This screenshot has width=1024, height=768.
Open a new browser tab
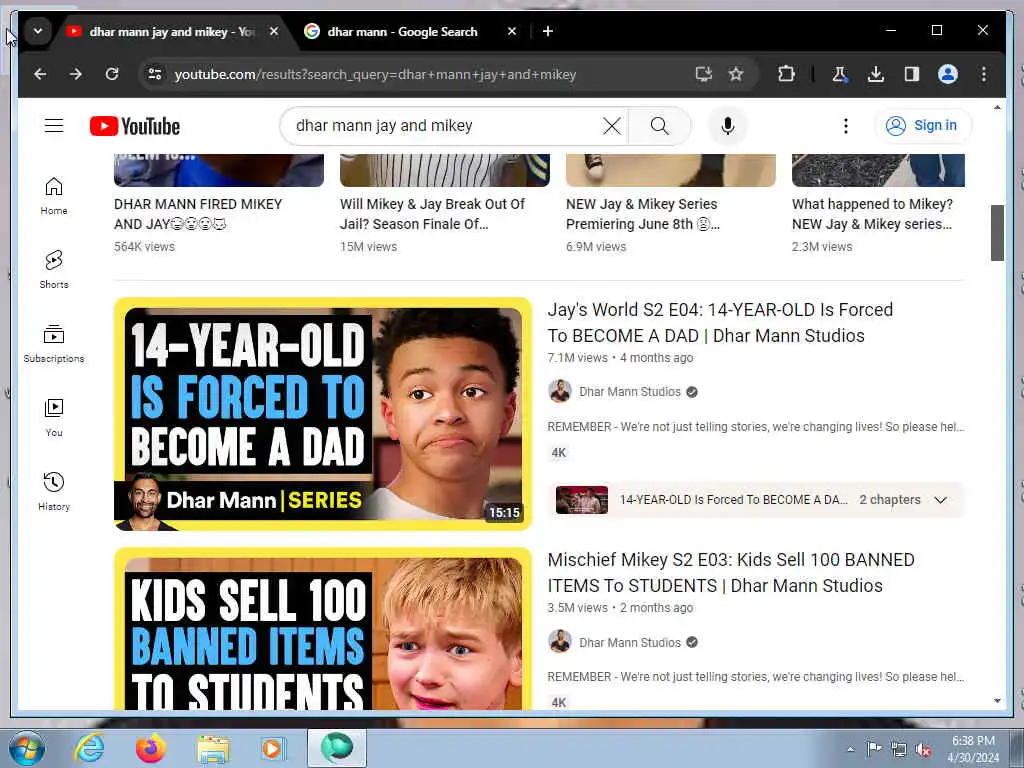click(x=548, y=31)
